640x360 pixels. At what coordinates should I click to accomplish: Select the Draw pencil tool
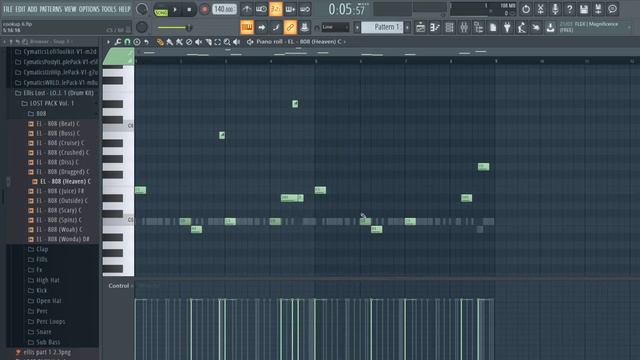point(160,42)
